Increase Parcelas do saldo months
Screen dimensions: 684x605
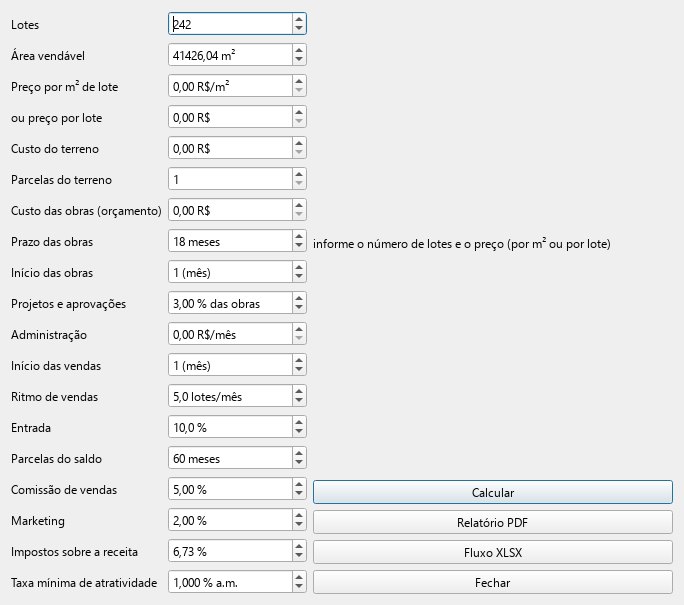[x=299, y=453]
